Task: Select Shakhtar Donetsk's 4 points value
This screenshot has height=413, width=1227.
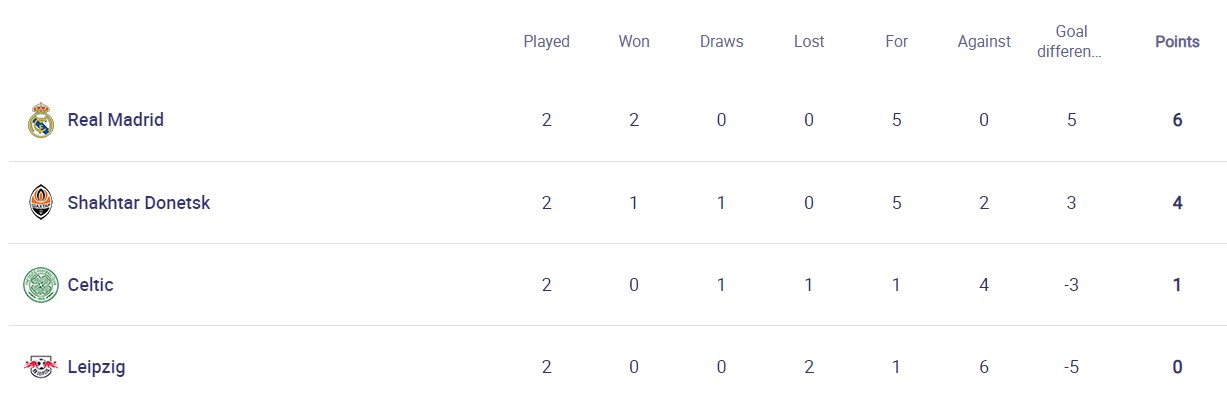Action: pos(1177,203)
